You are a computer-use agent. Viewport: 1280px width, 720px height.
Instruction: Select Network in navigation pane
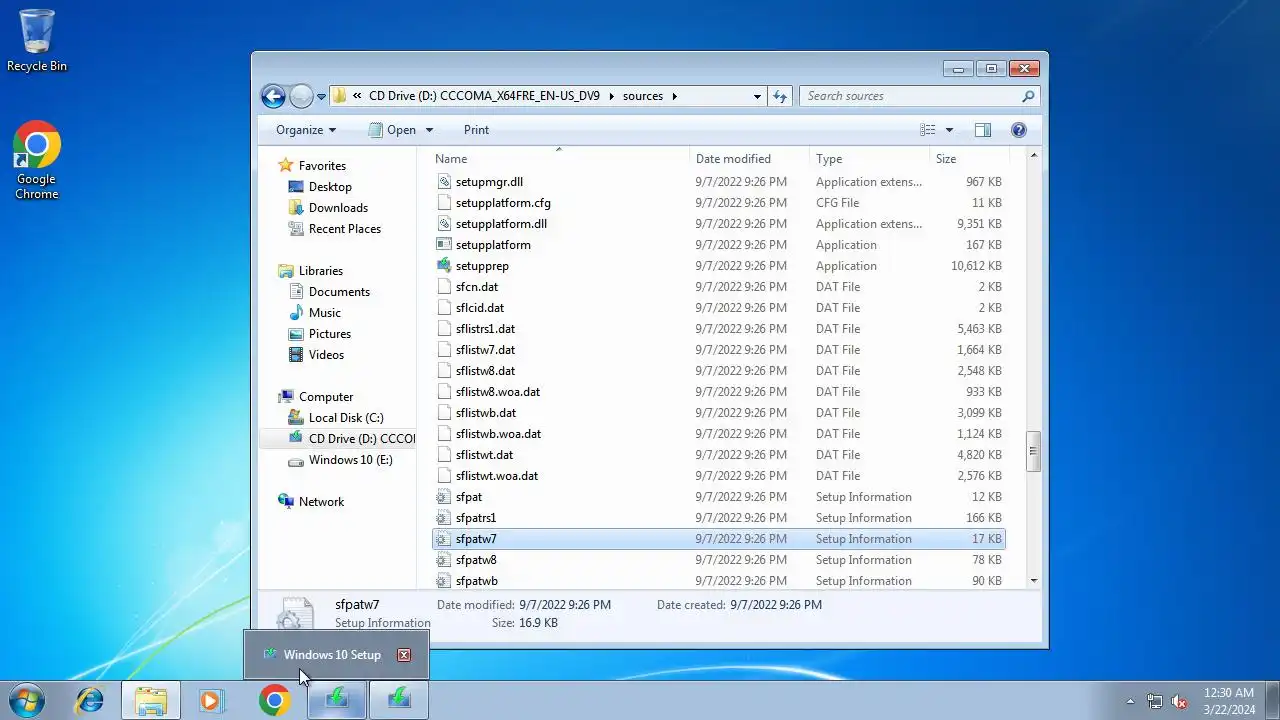pos(321,502)
